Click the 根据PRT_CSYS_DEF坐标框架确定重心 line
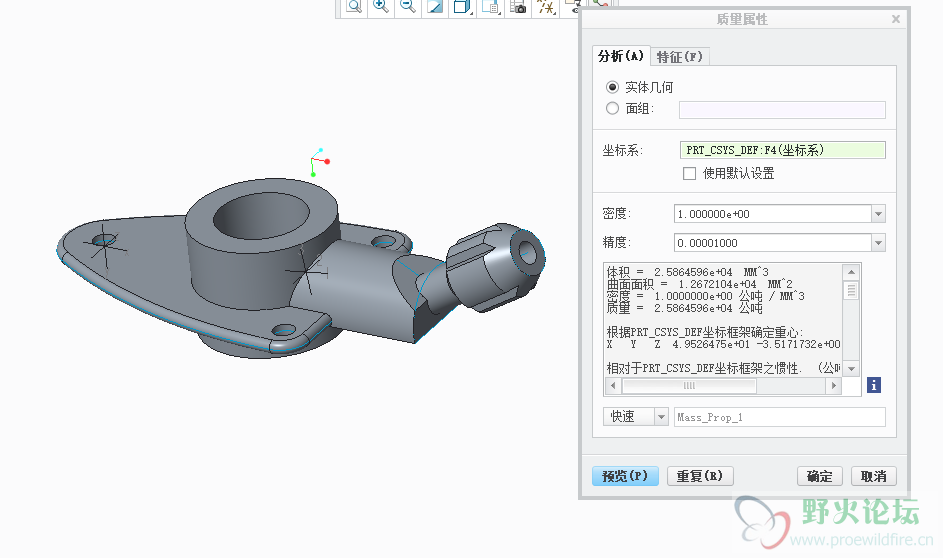Viewport: 943px width, 558px height. 705,332
